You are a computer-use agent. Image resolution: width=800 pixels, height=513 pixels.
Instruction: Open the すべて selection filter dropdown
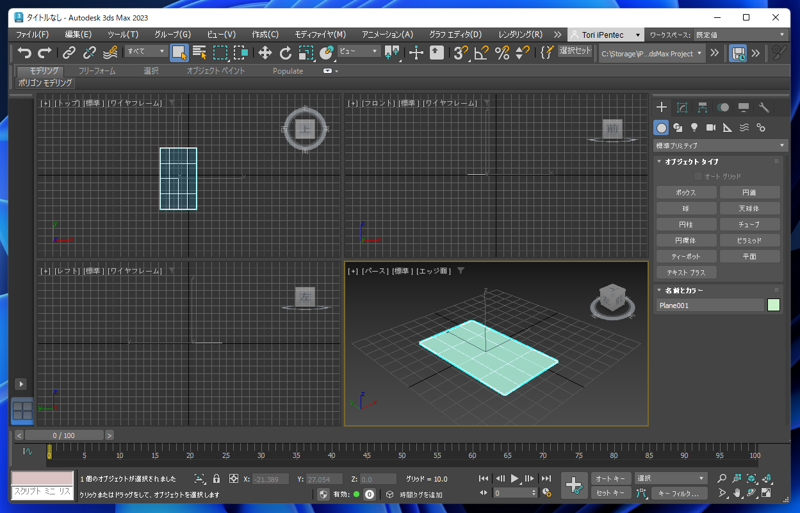tap(145, 51)
